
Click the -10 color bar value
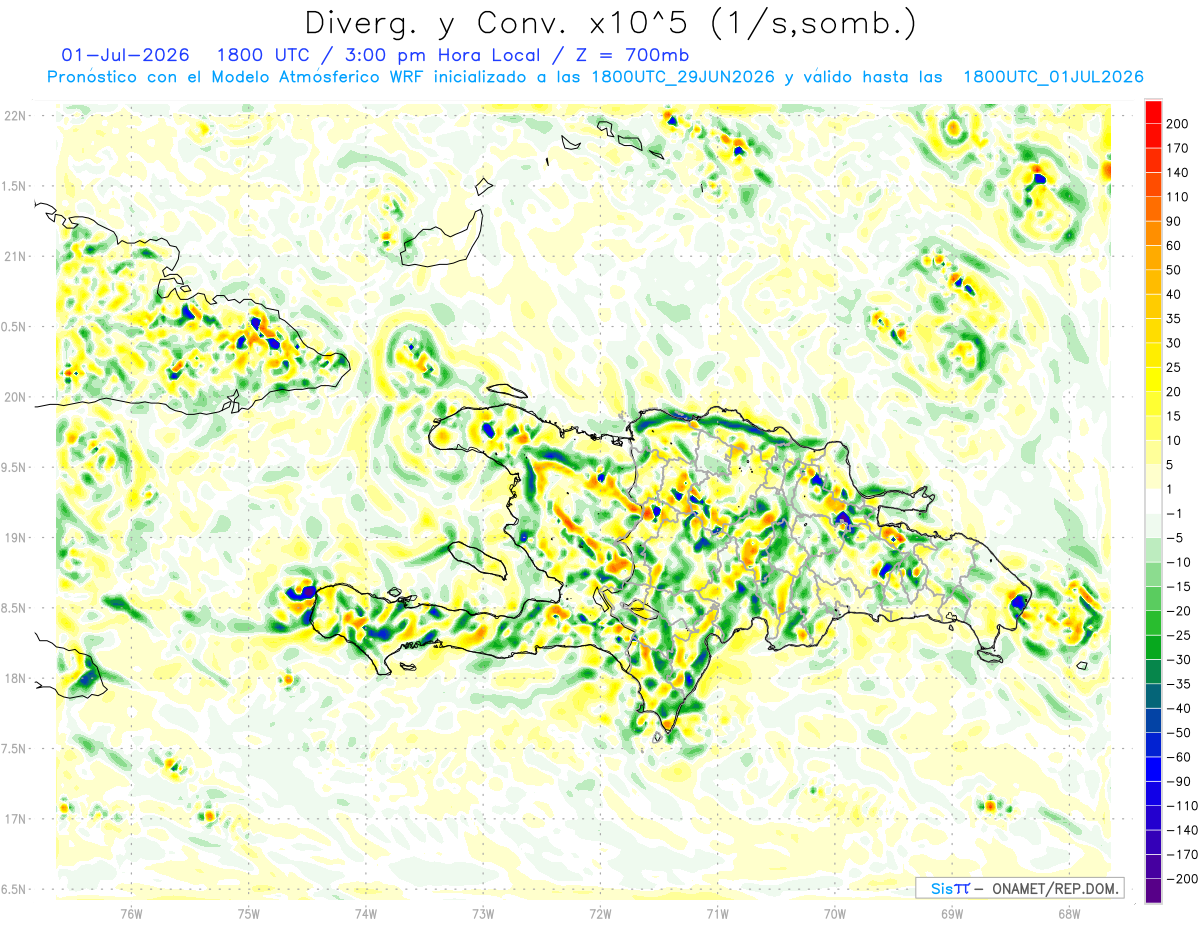pos(1177,562)
